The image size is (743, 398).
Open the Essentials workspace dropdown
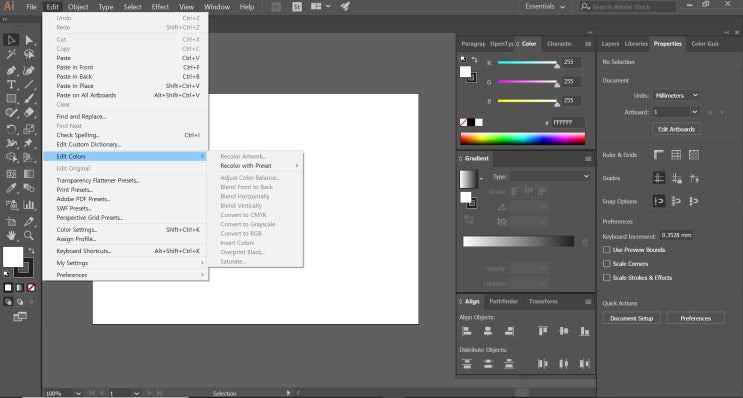545,7
